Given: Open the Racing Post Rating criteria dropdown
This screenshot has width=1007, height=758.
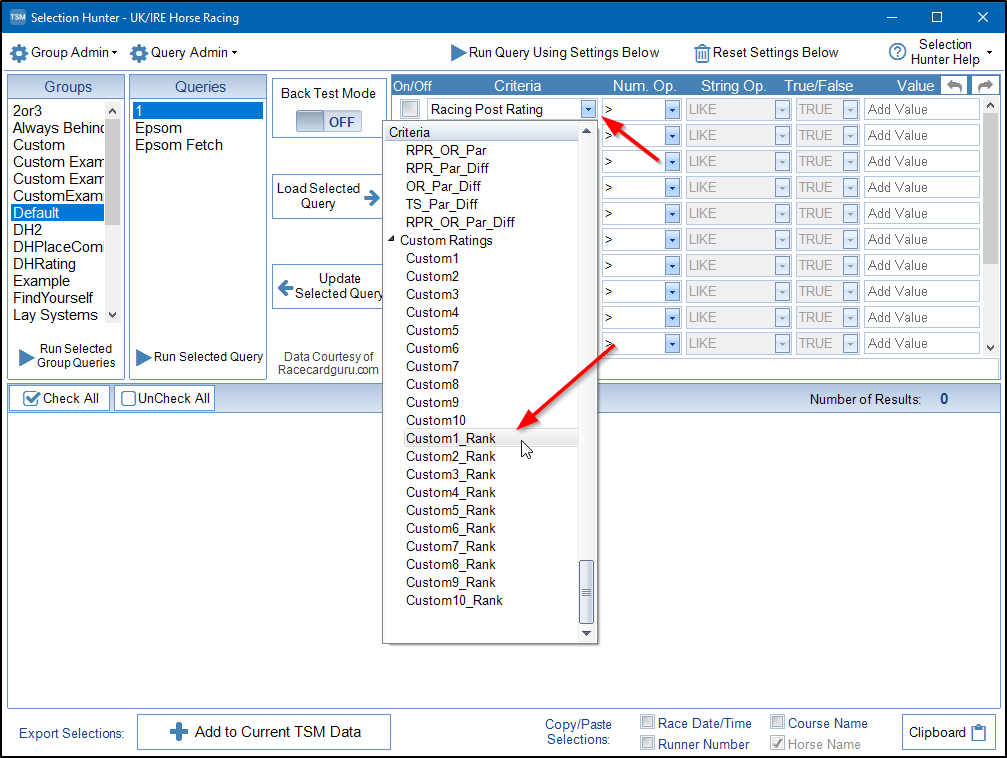Looking at the screenshot, I should tap(588, 109).
